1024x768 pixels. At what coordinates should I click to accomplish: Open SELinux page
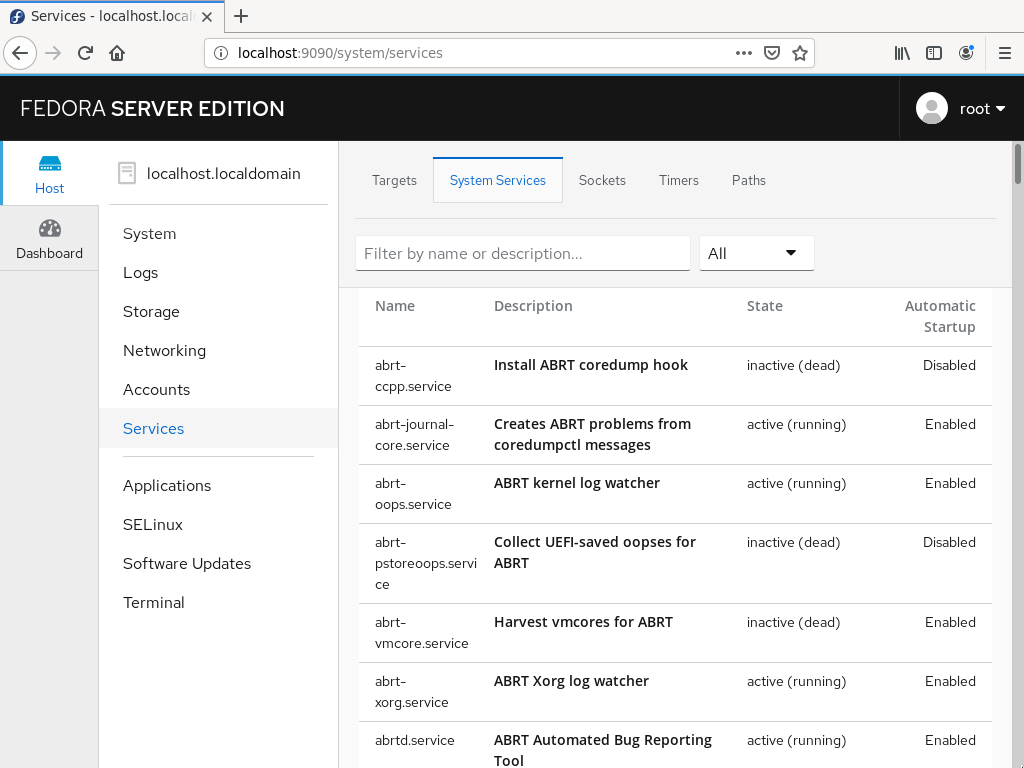pos(153,524)
